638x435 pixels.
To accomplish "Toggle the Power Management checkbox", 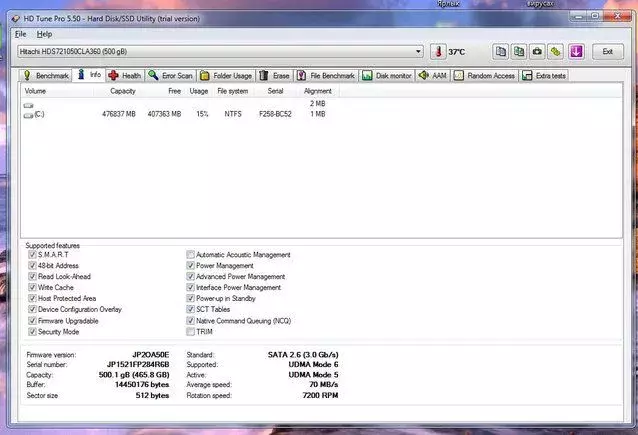I will click(190, 266).
